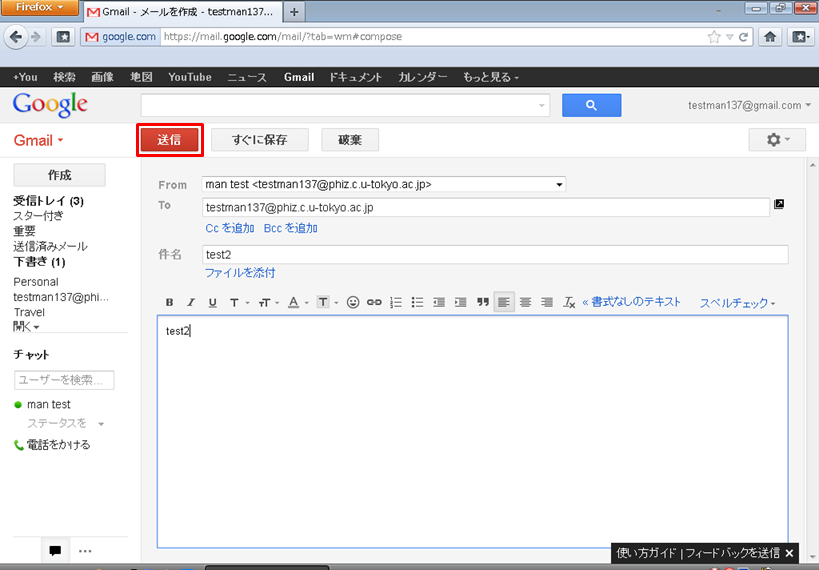Open the Important (重要) folder

25,231
